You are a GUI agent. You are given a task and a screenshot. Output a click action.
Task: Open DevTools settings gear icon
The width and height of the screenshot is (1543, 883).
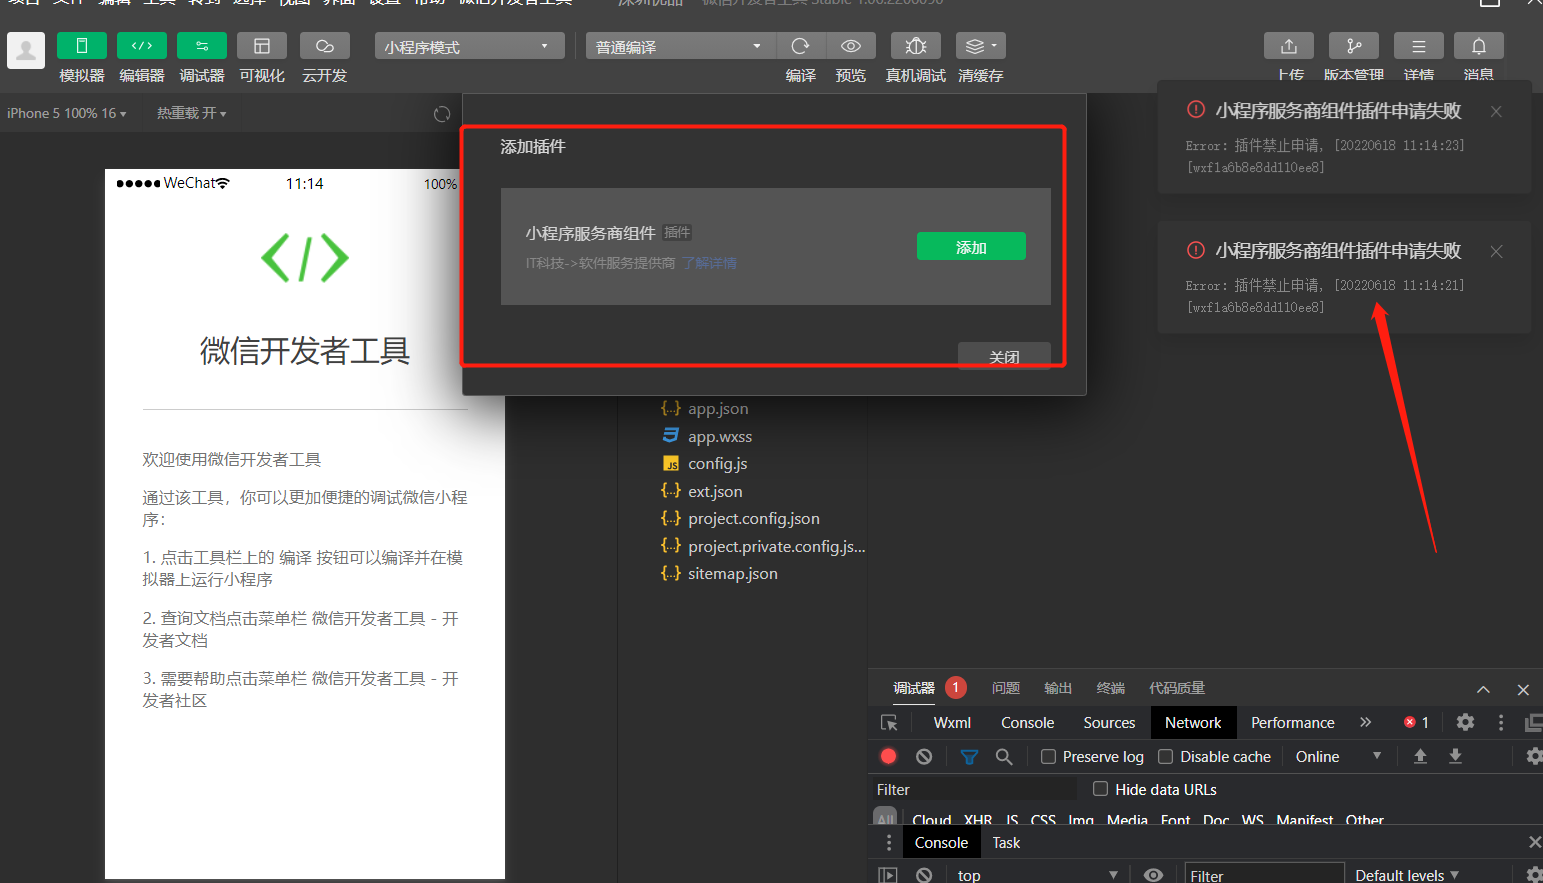pos(1465,722)
